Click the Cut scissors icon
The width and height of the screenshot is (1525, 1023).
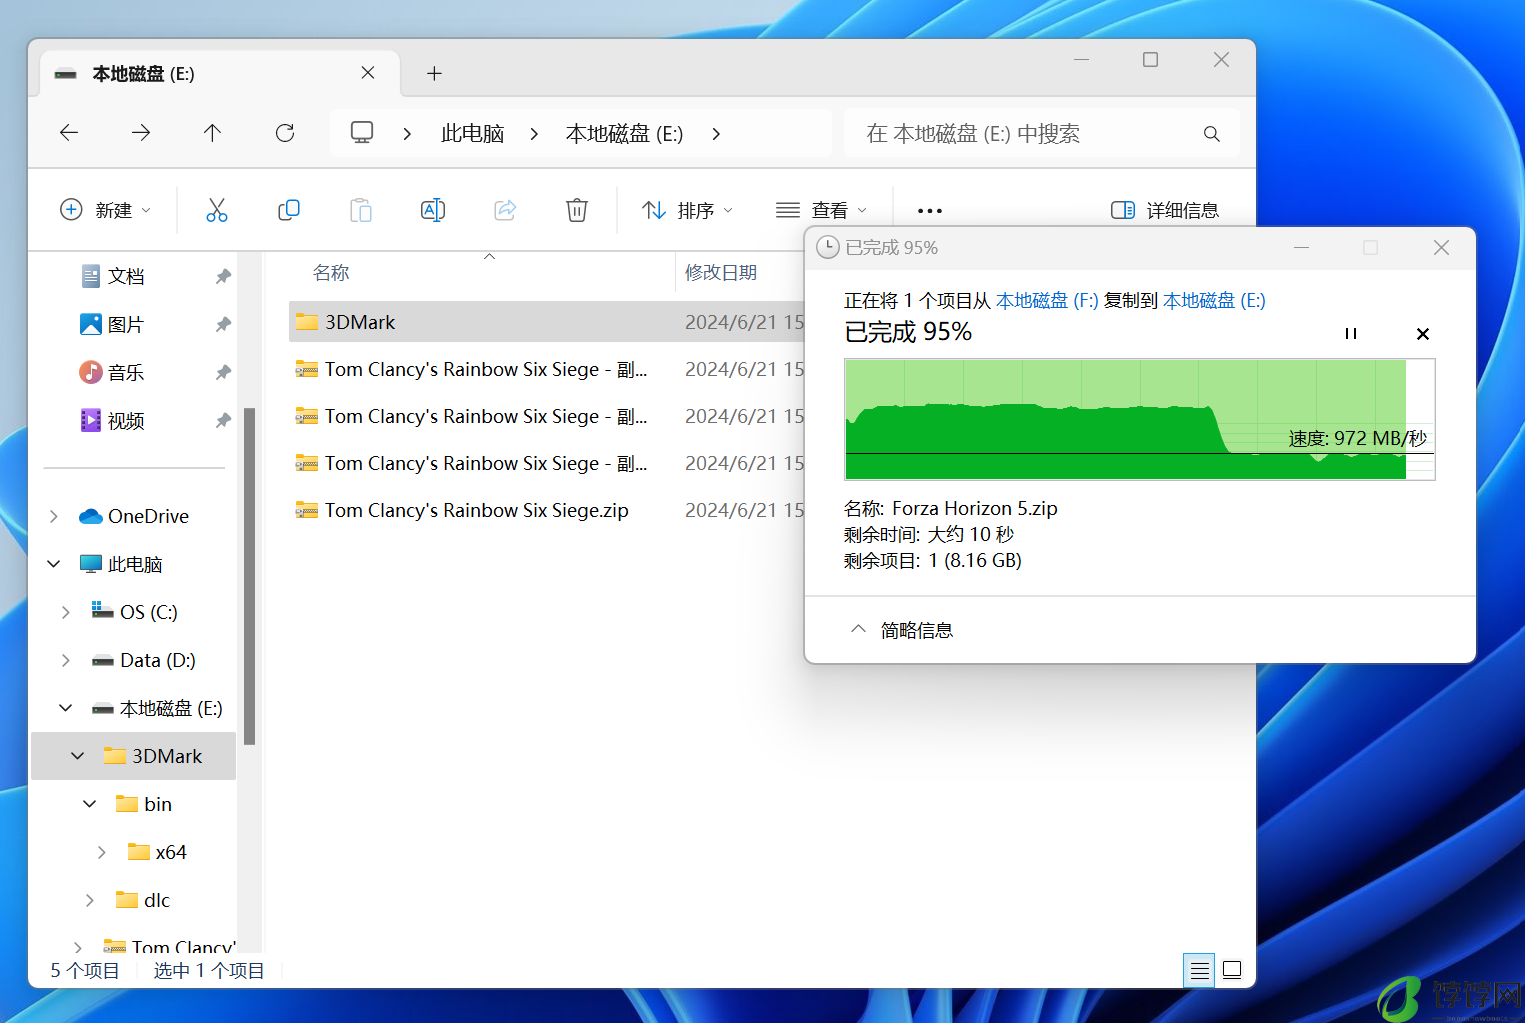pos(217,210)
